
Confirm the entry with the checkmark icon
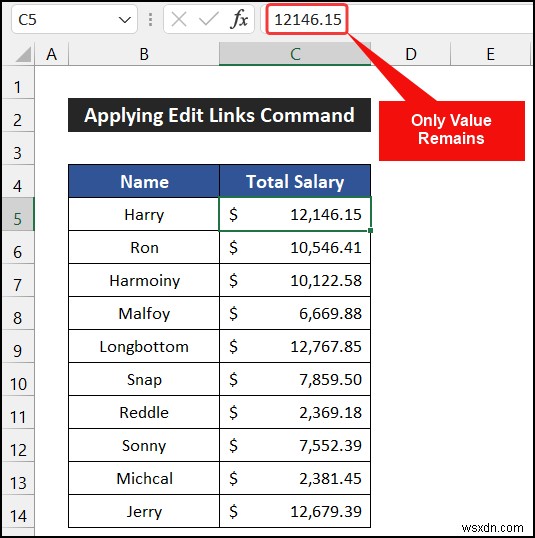click(x=209, y=20)
